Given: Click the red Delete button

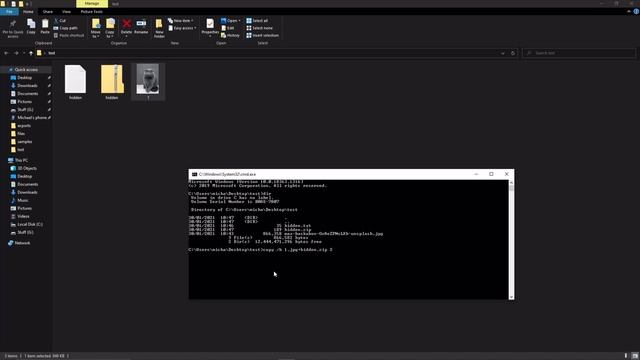Looking at the screenshot, I should tap(127, 27).
